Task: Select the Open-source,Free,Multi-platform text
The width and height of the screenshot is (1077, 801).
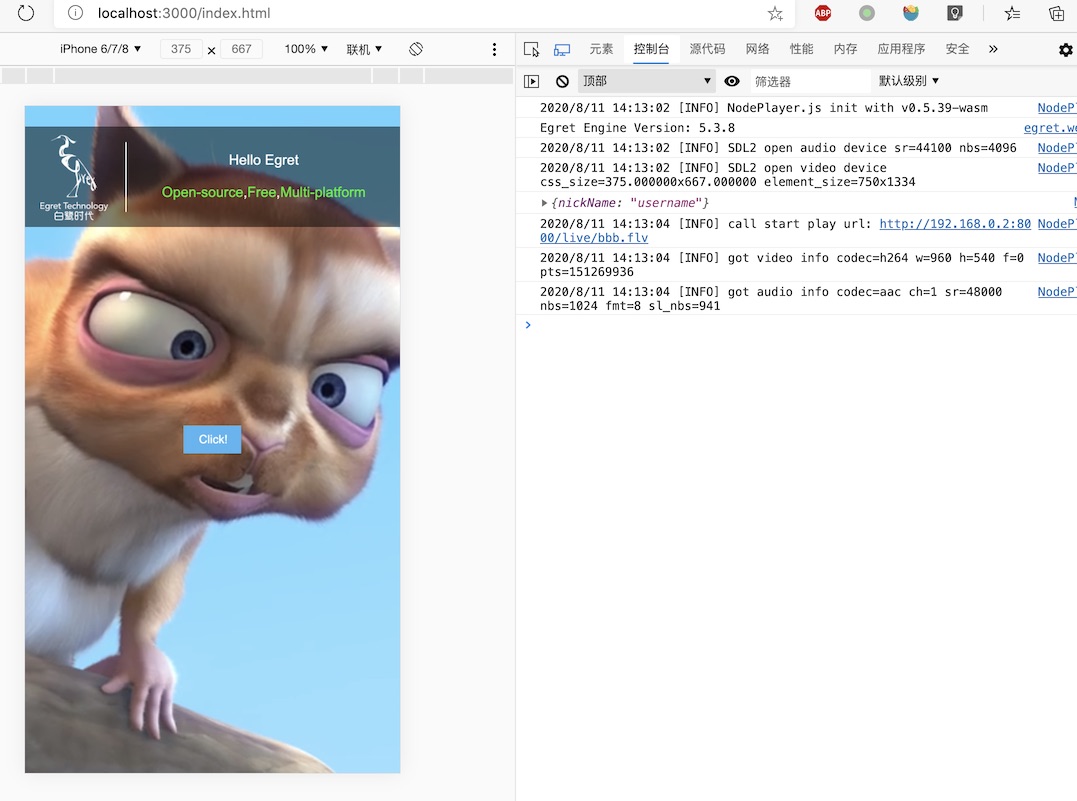Action: point(264,192)
